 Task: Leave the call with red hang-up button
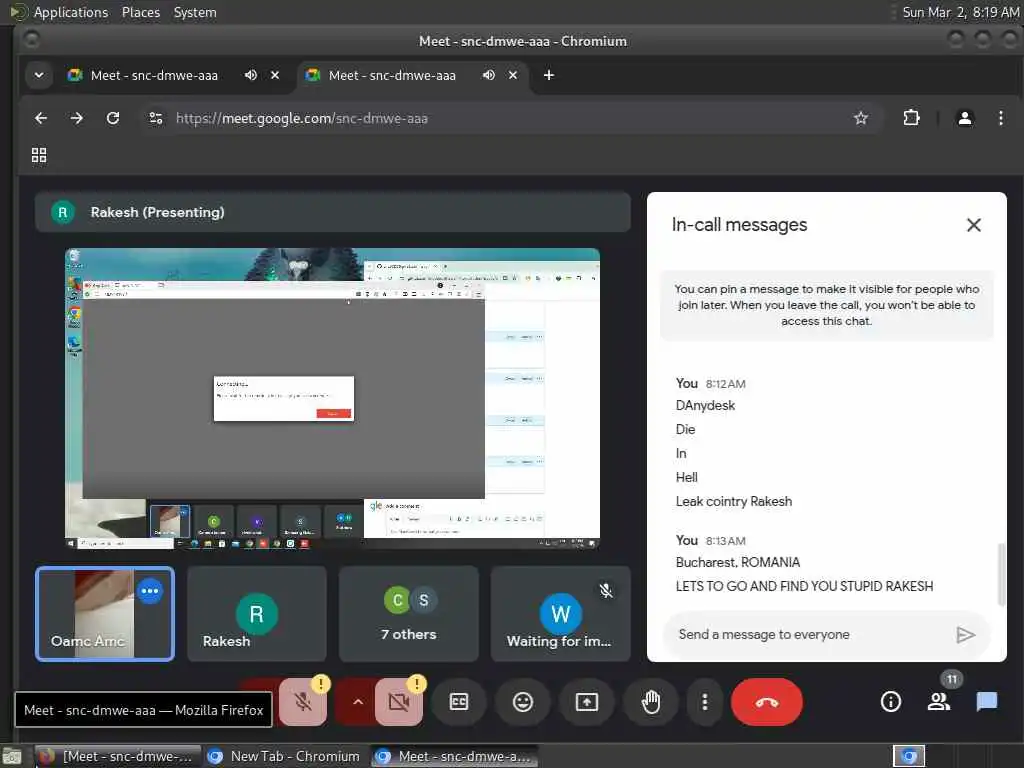pos(767,702)
